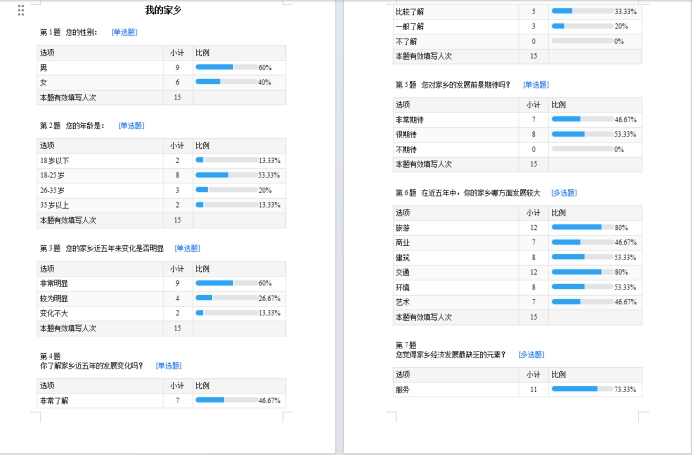Image resolution: width=692 pixels, height=455 pixels.
Task: Click the drag handle beside the title
Action: point(21,10)
